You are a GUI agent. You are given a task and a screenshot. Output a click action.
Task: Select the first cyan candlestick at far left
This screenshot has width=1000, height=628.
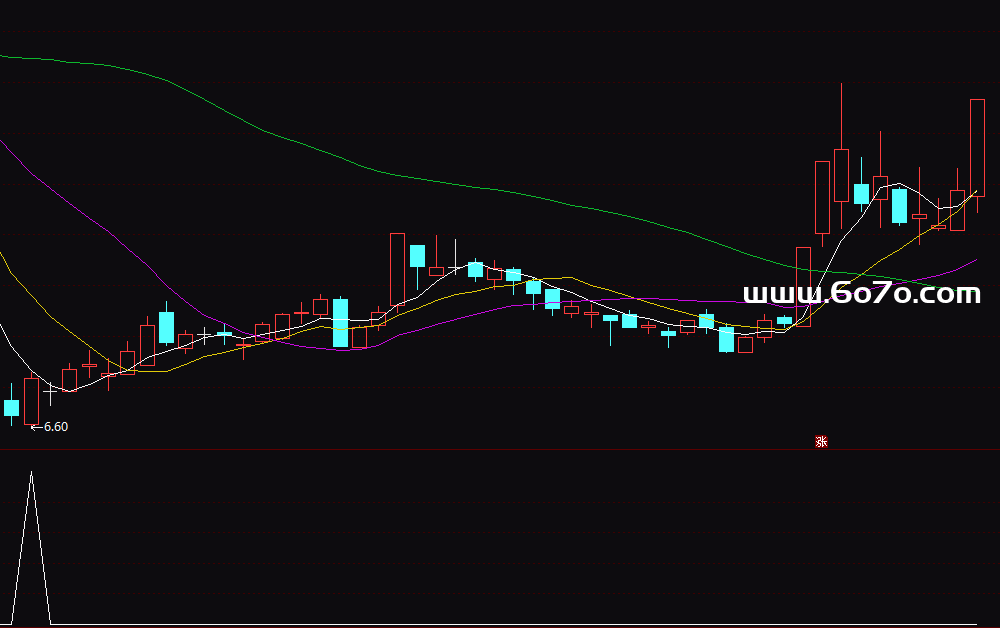click(12, 407)
